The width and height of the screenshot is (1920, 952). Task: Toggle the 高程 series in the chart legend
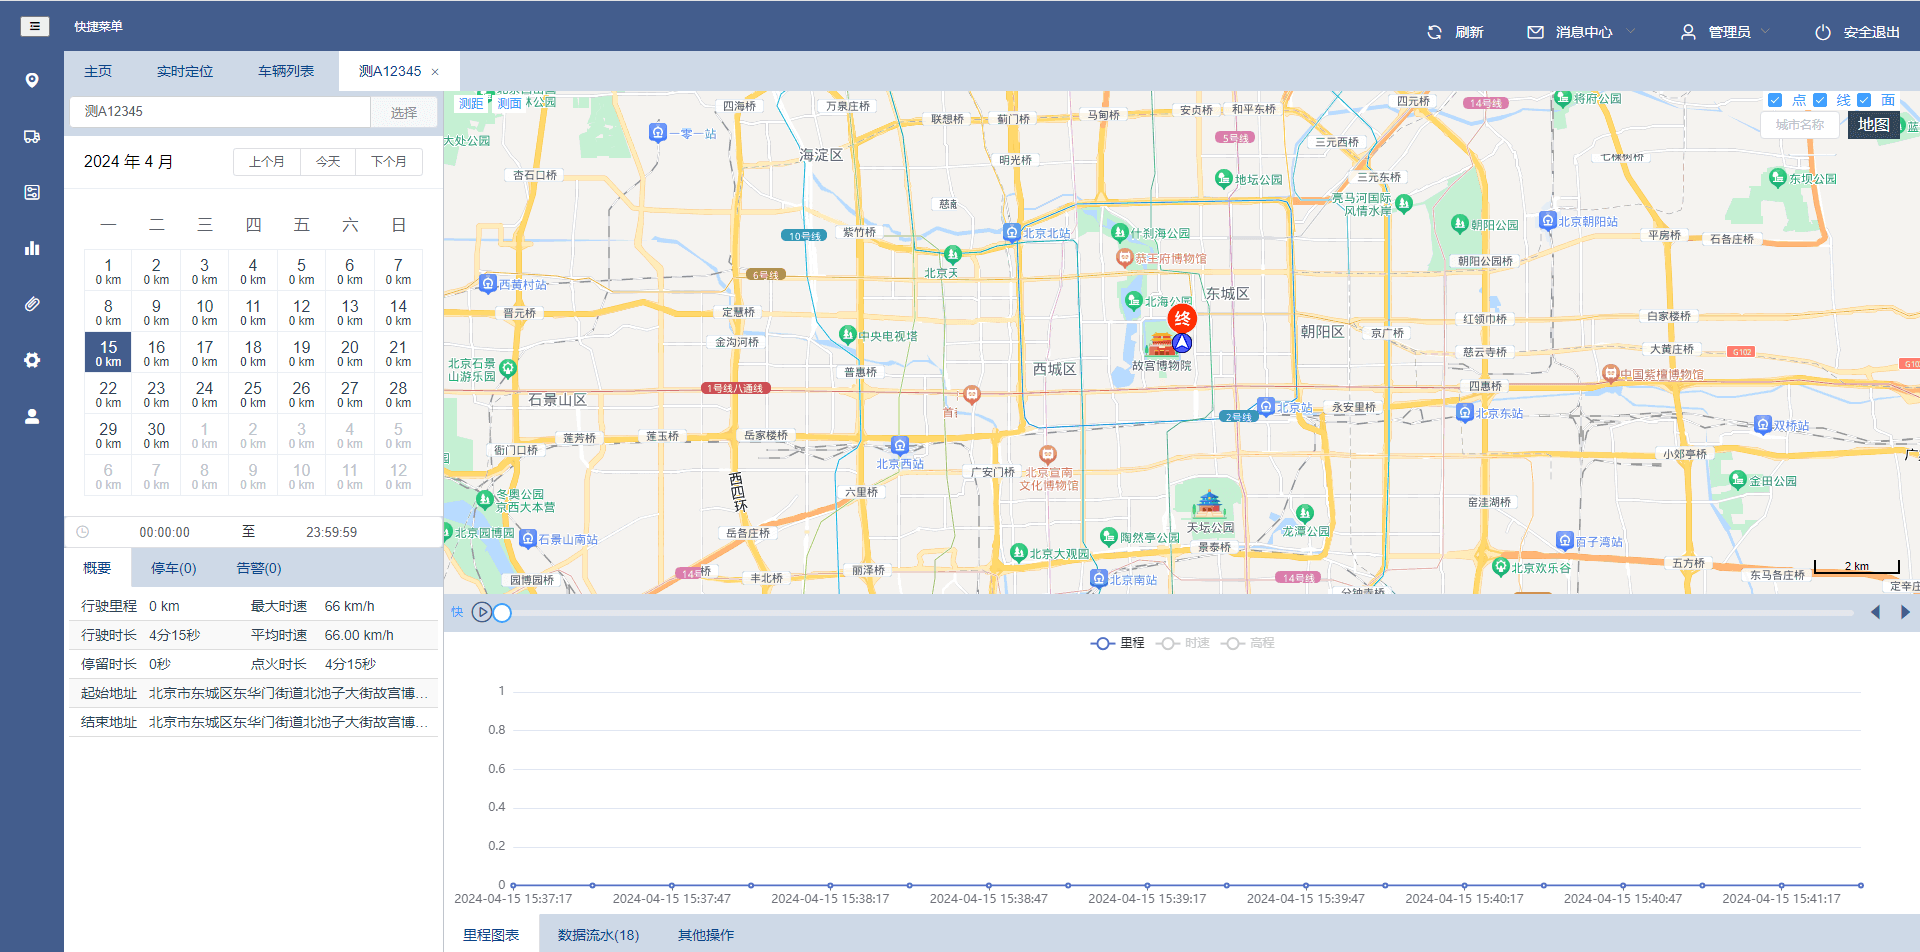coord(1248,643)
